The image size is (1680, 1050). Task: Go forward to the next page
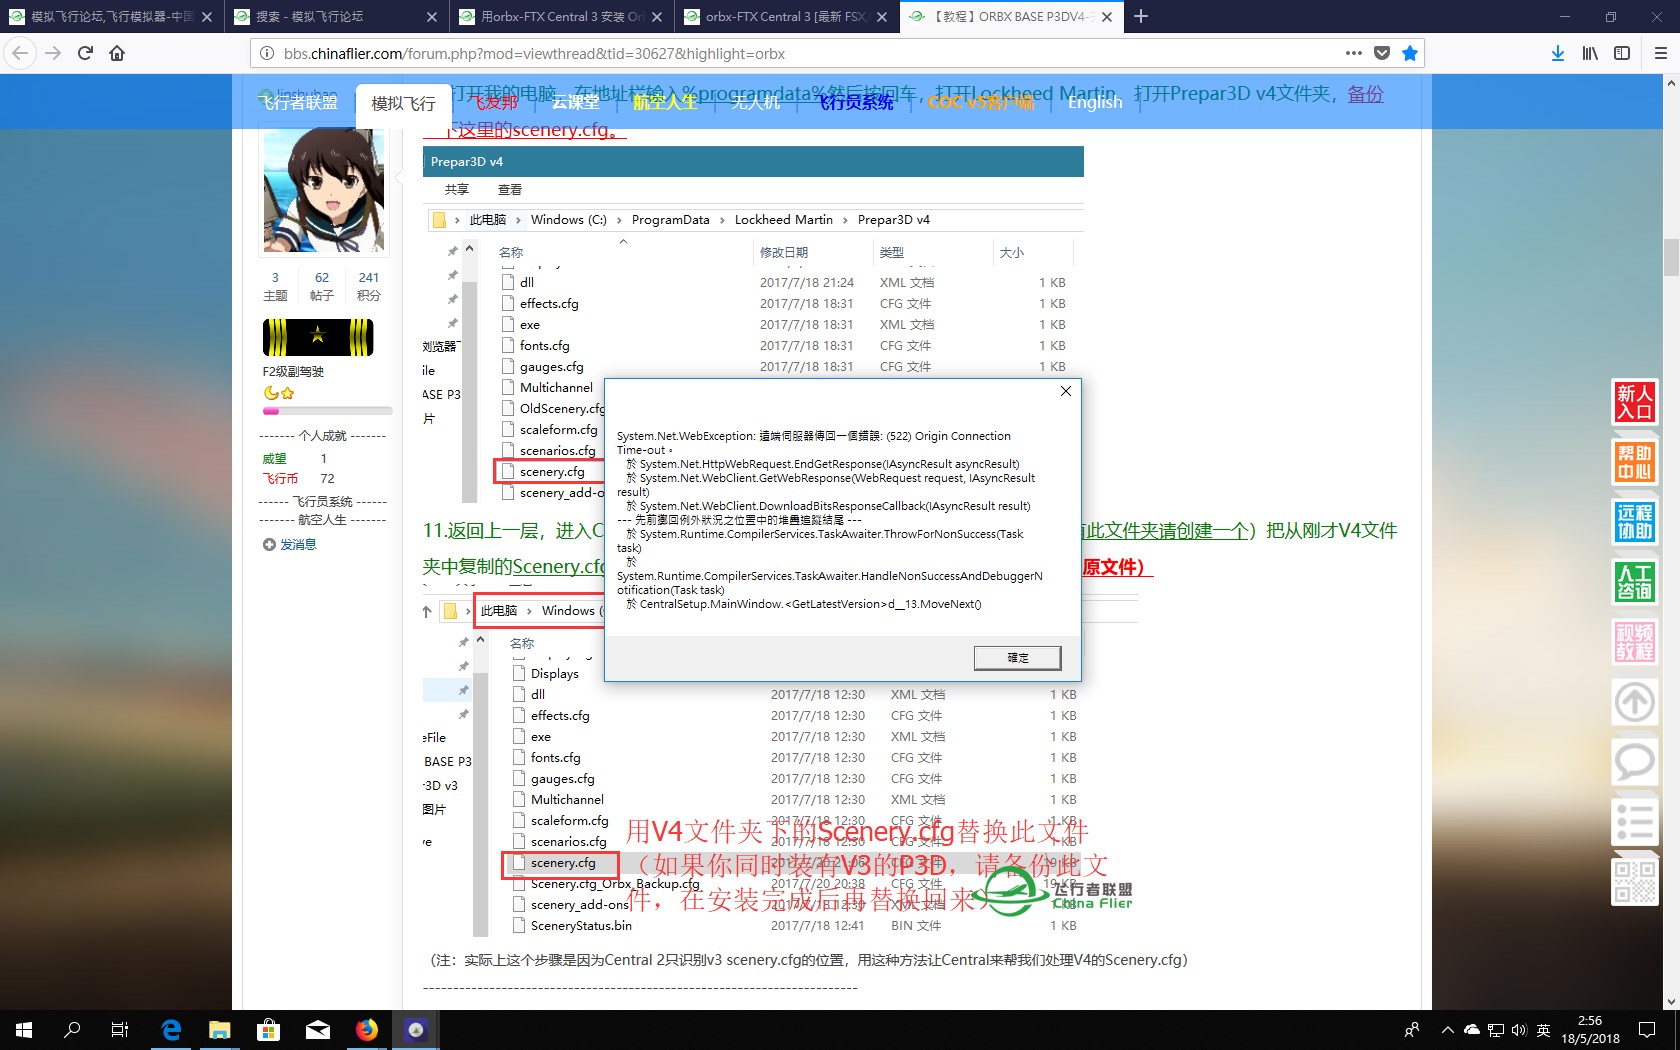[x=53, y=53]
